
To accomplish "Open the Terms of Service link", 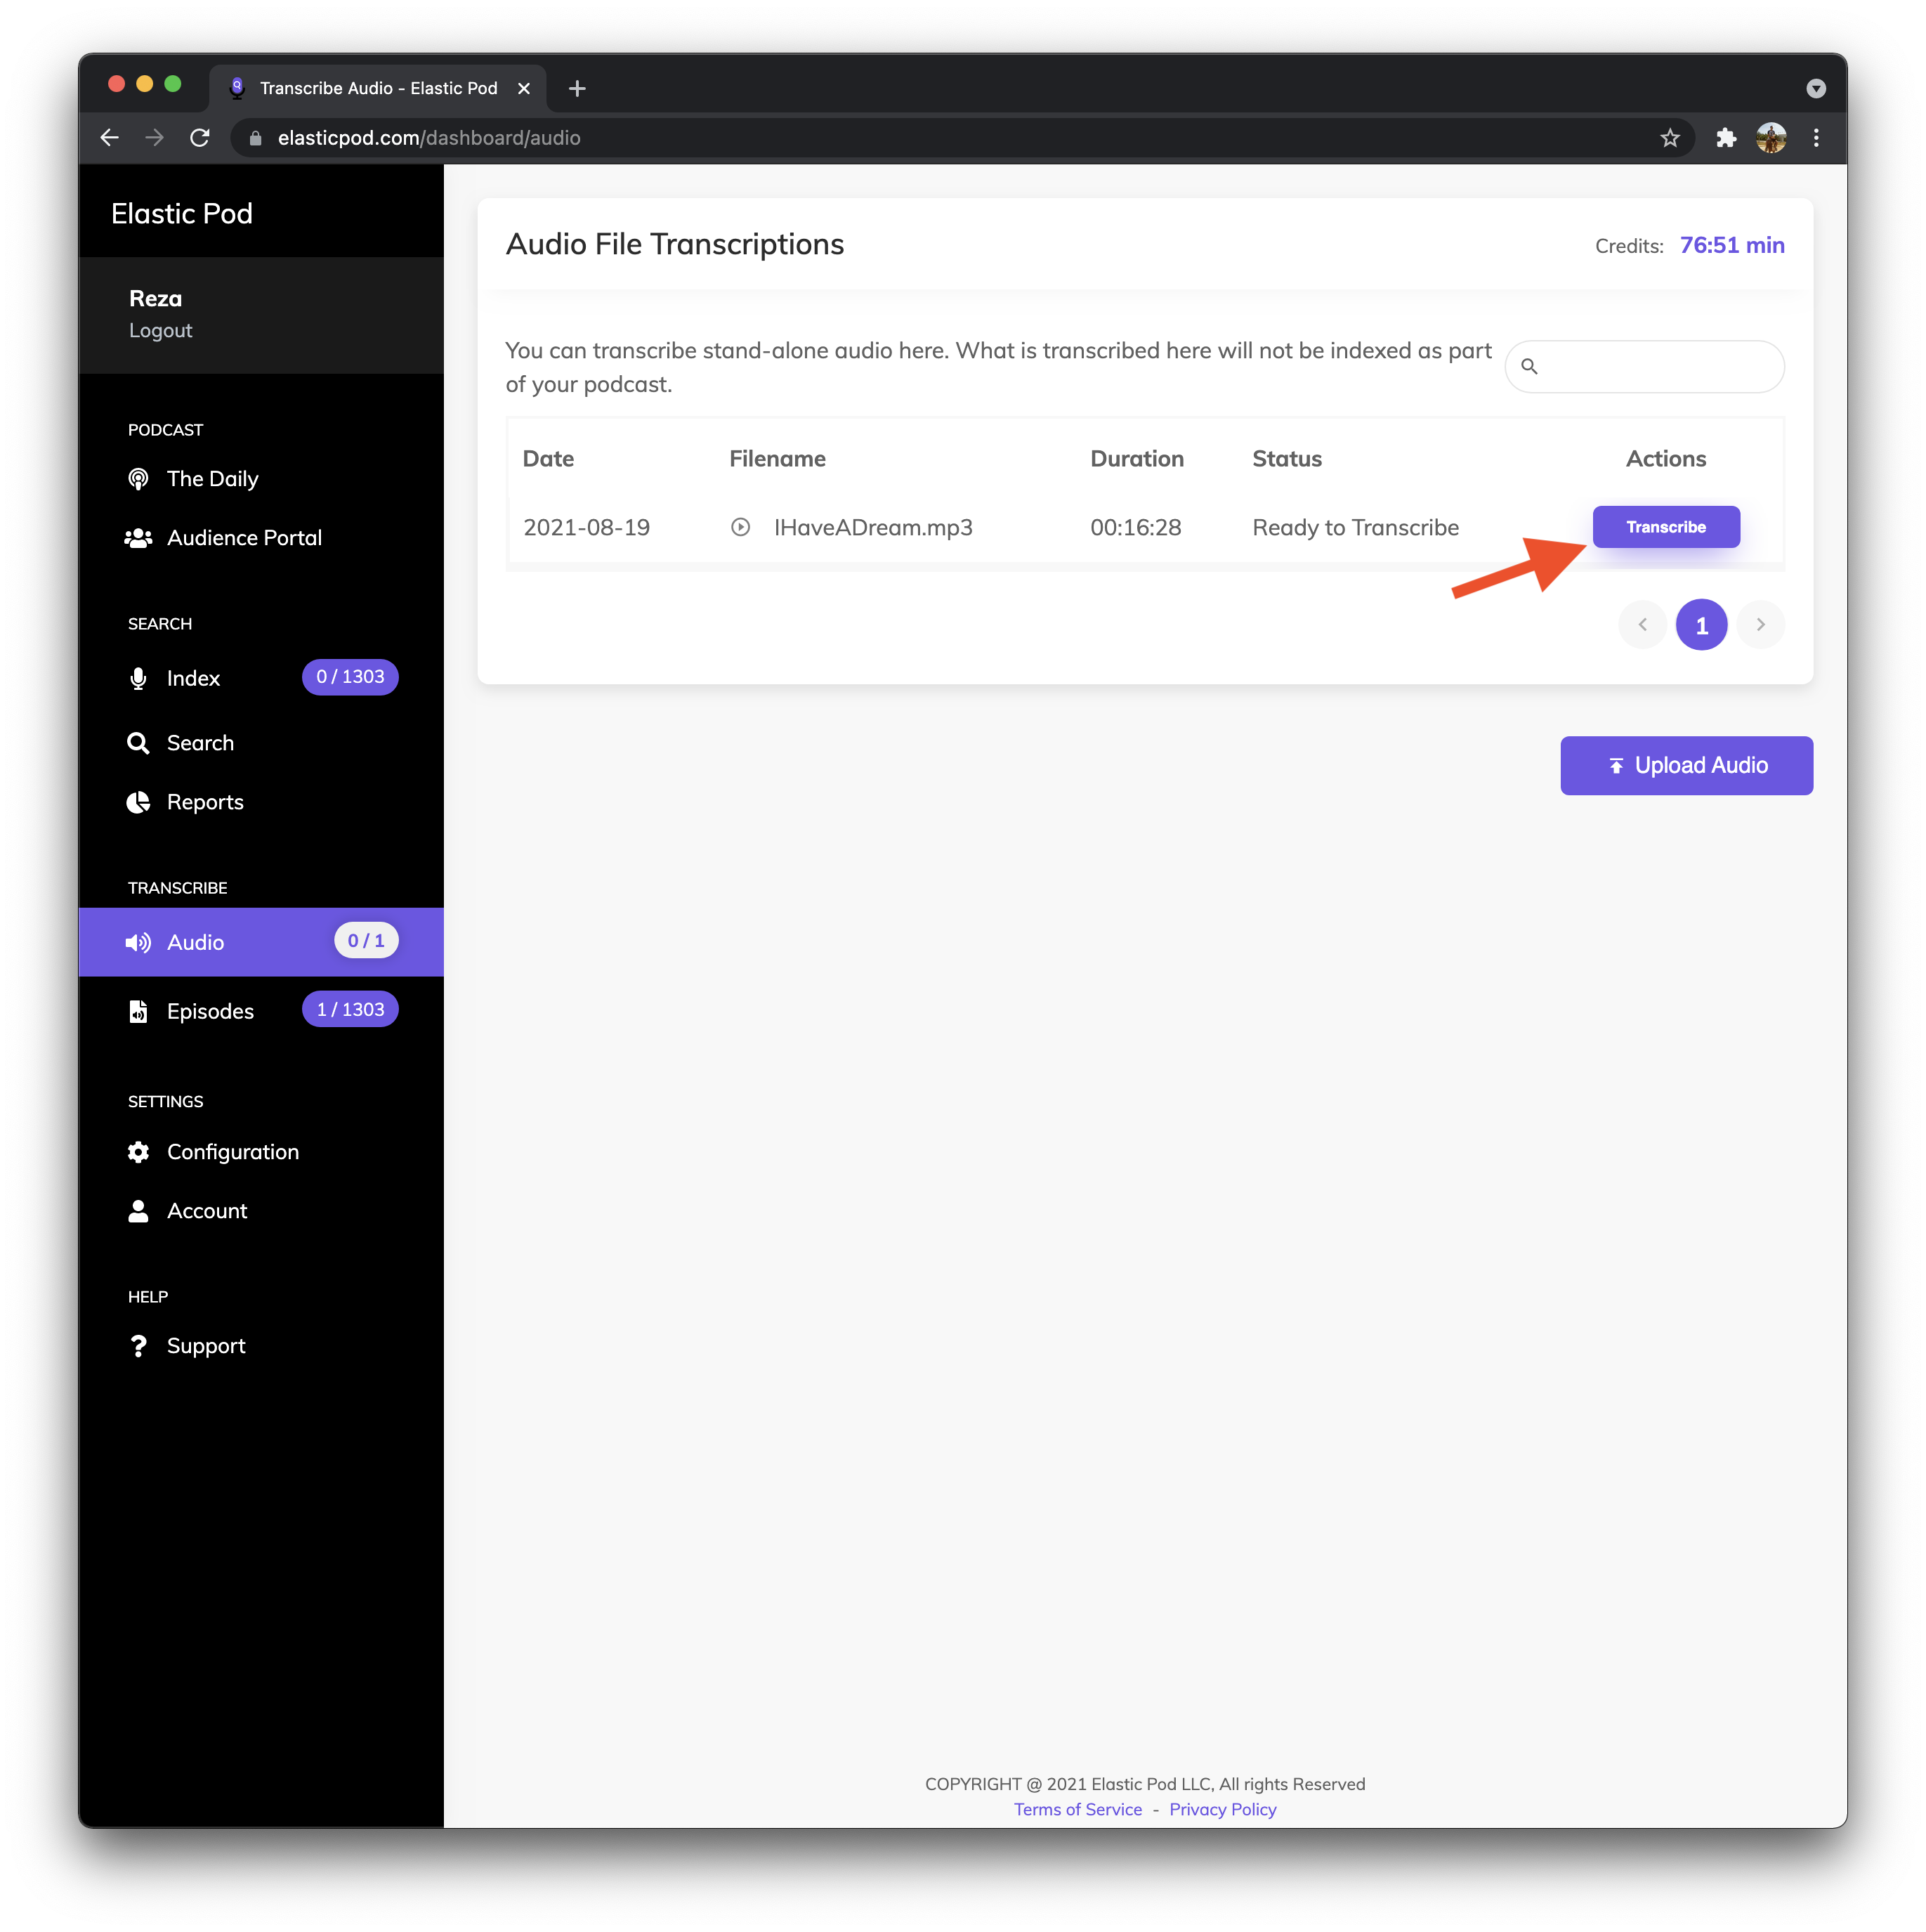I will tap(1078, 1810).
